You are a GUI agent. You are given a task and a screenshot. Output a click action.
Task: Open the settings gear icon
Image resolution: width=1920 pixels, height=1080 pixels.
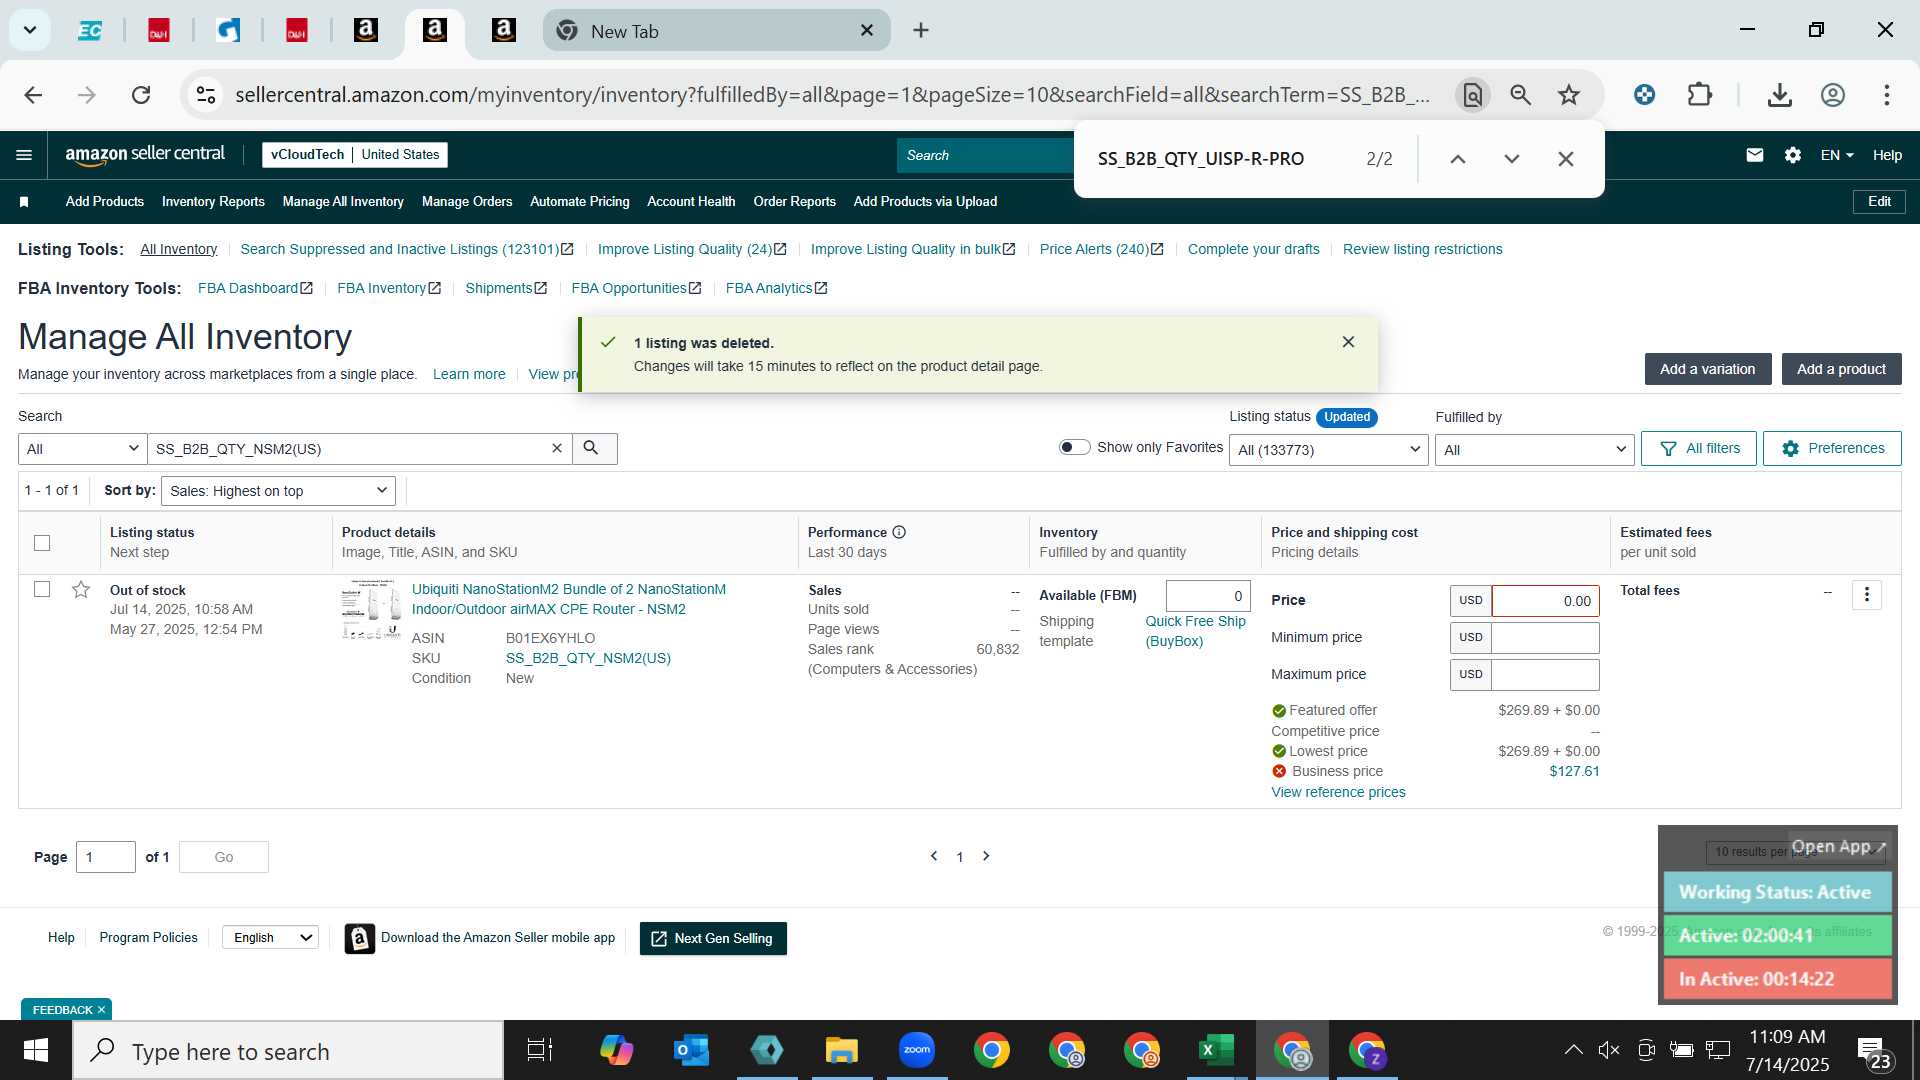1792,155
